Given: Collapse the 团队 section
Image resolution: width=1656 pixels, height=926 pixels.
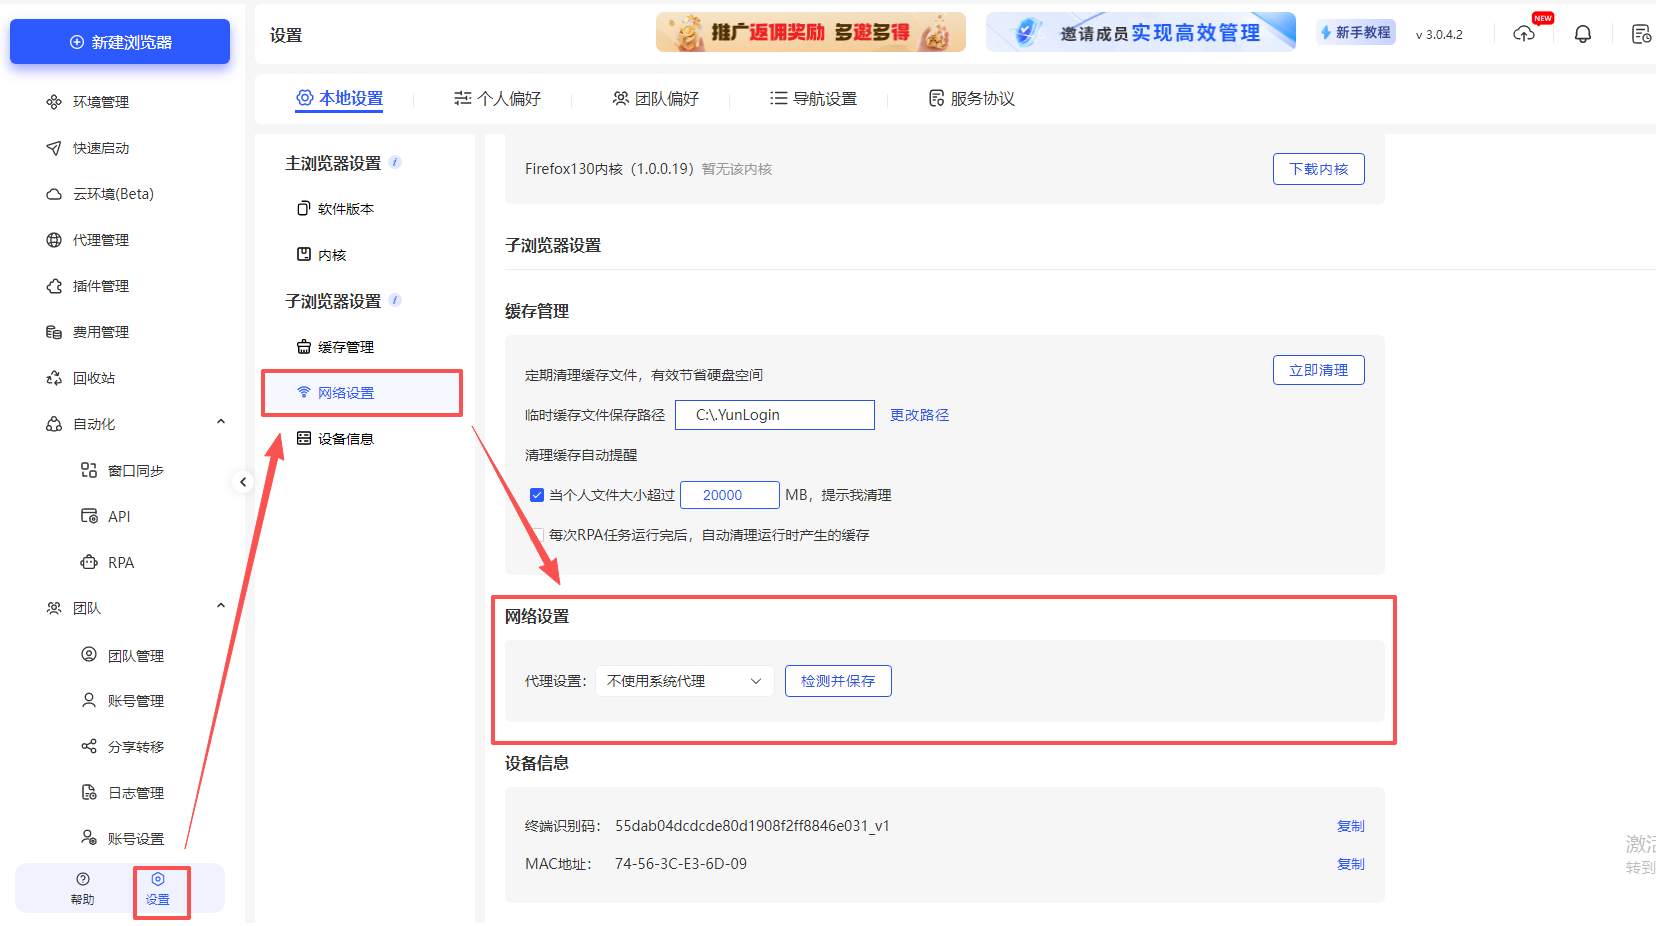Looking at the screenshot, I should click(220, 606).
